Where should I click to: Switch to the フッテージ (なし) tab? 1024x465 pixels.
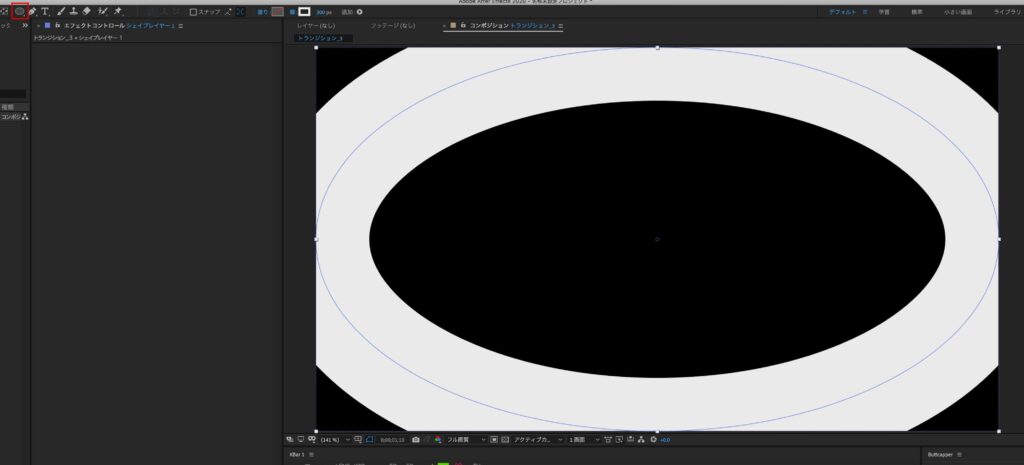pos(392,25)
